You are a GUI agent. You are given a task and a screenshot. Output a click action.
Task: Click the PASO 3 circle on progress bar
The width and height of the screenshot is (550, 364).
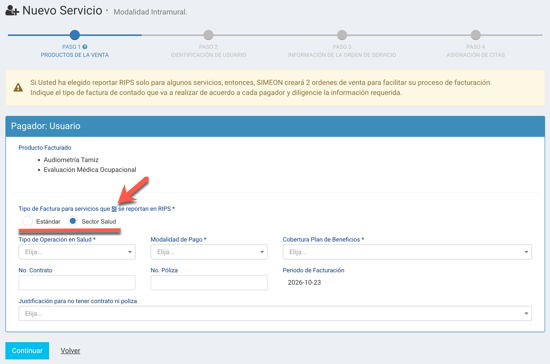(342, 35)
